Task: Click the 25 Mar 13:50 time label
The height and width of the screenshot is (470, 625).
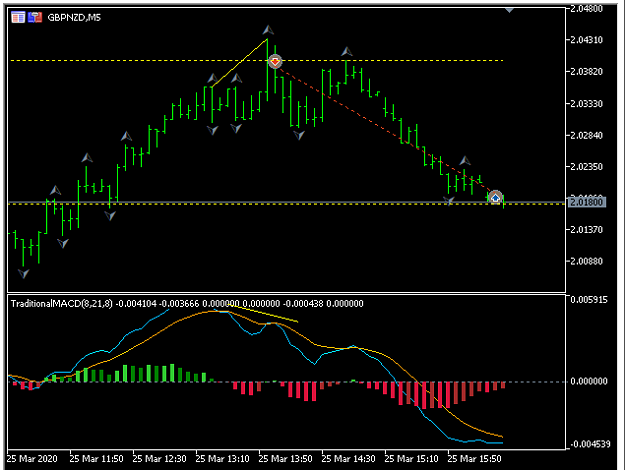Action: (x=285, y=459)
